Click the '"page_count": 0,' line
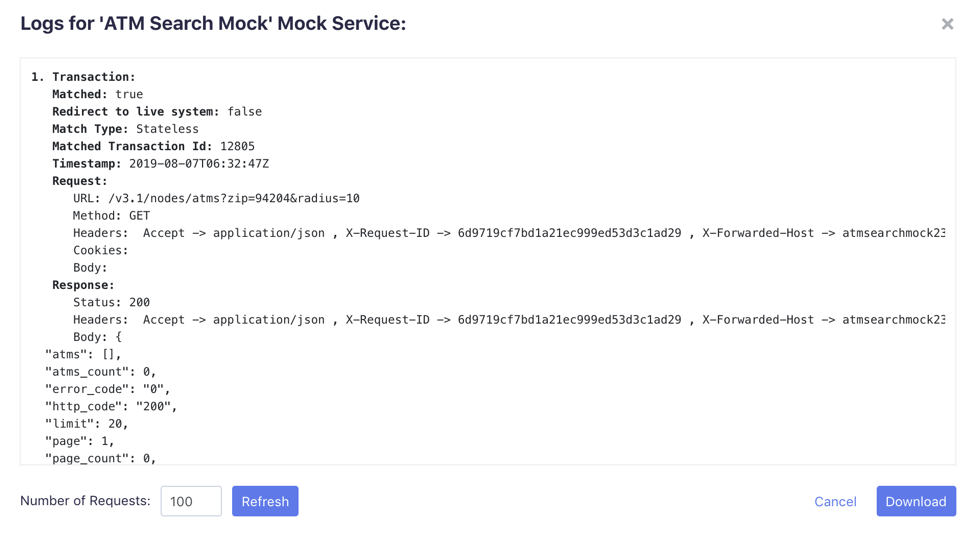The width and height of the screenshot is (974, 533). [100, 458]
